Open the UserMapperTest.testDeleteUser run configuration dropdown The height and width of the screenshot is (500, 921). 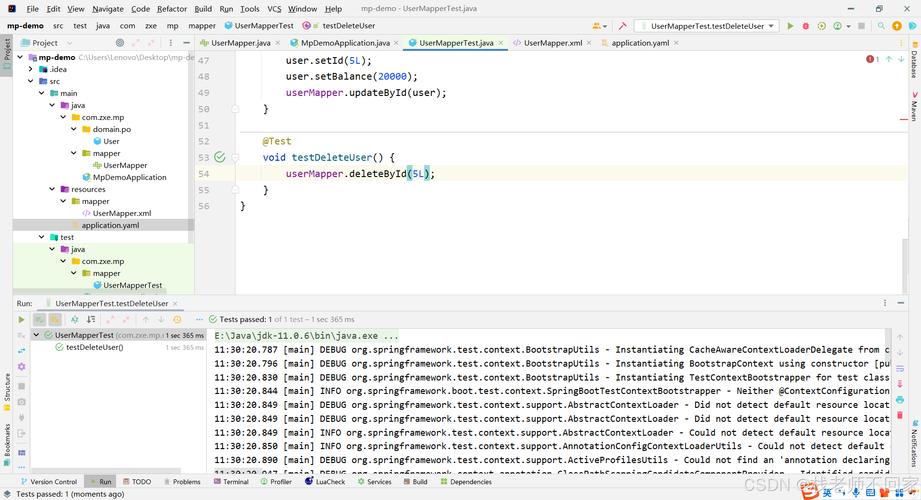pos(708,26)
